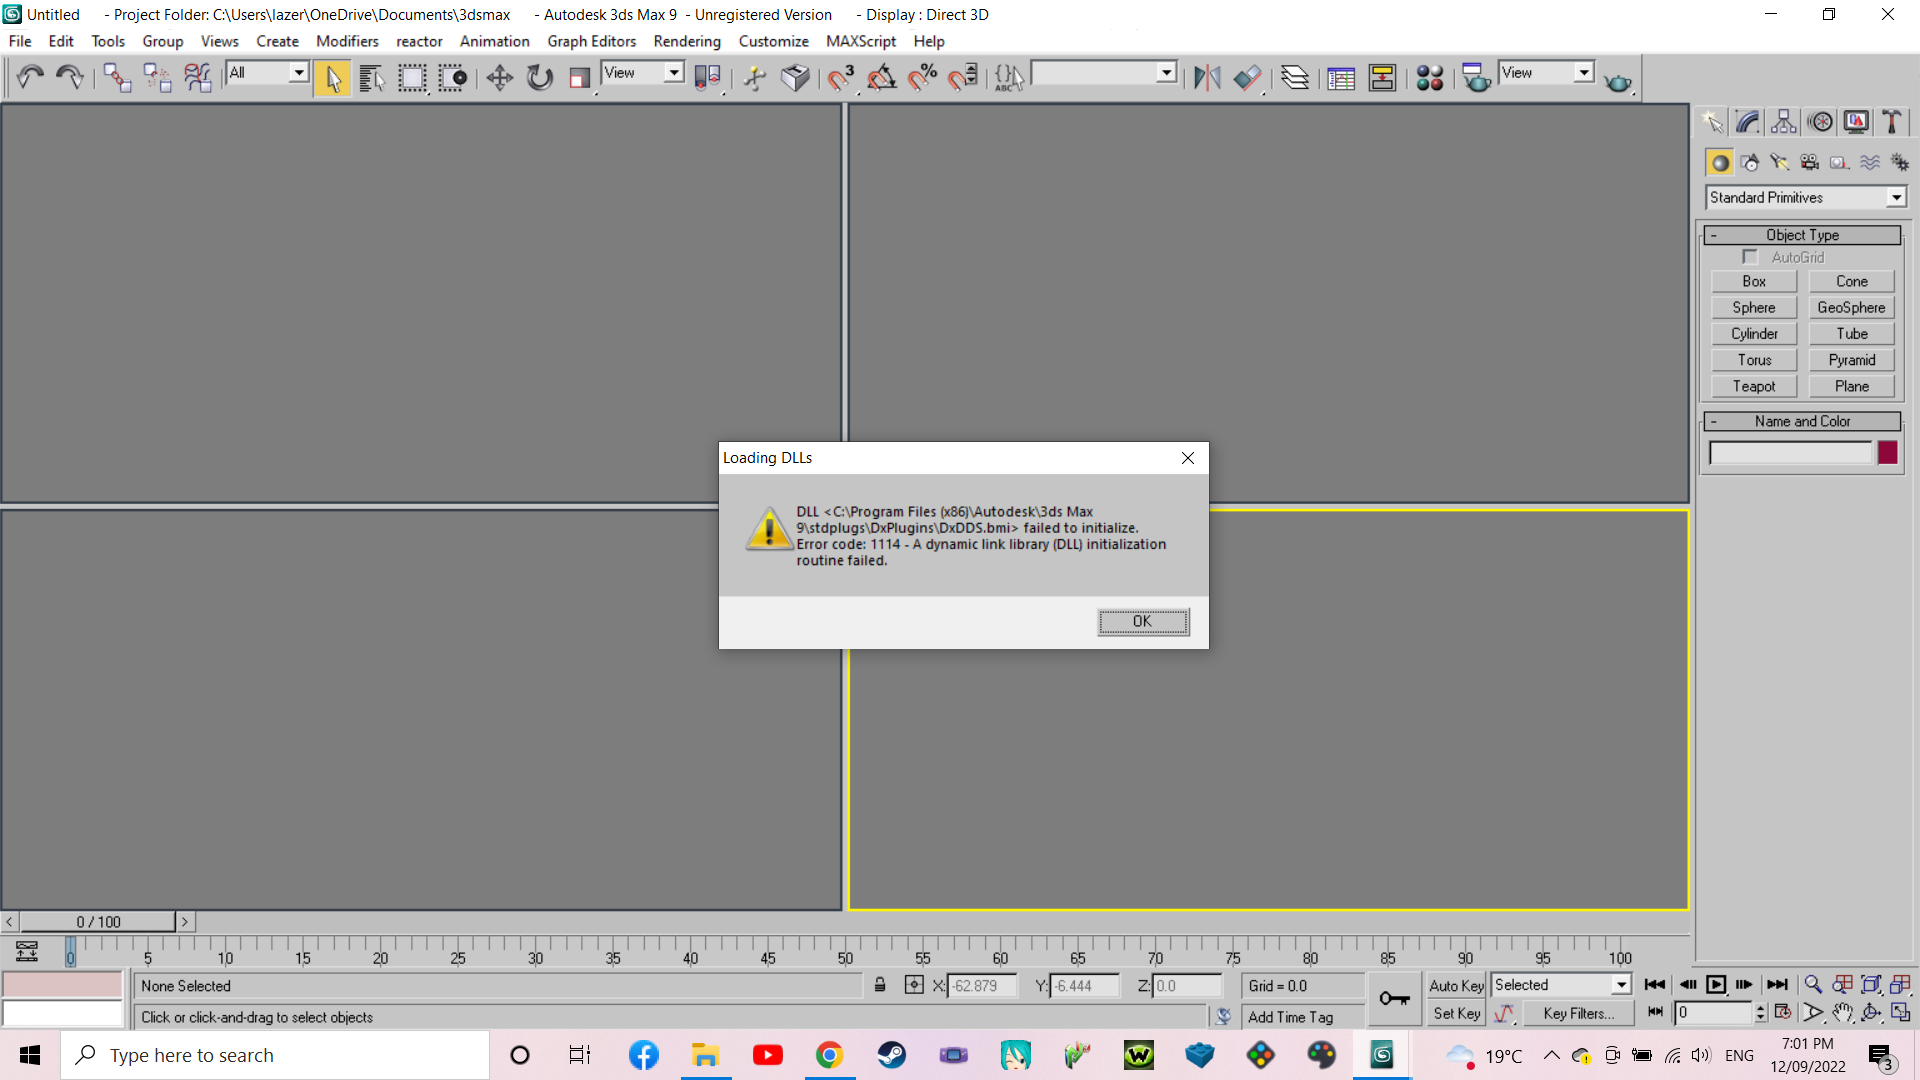The height and width of the screenshot is (1080, 1920).
Task: Open the Shapes category icon in Create panel
Action: [x=1749, y=162]
